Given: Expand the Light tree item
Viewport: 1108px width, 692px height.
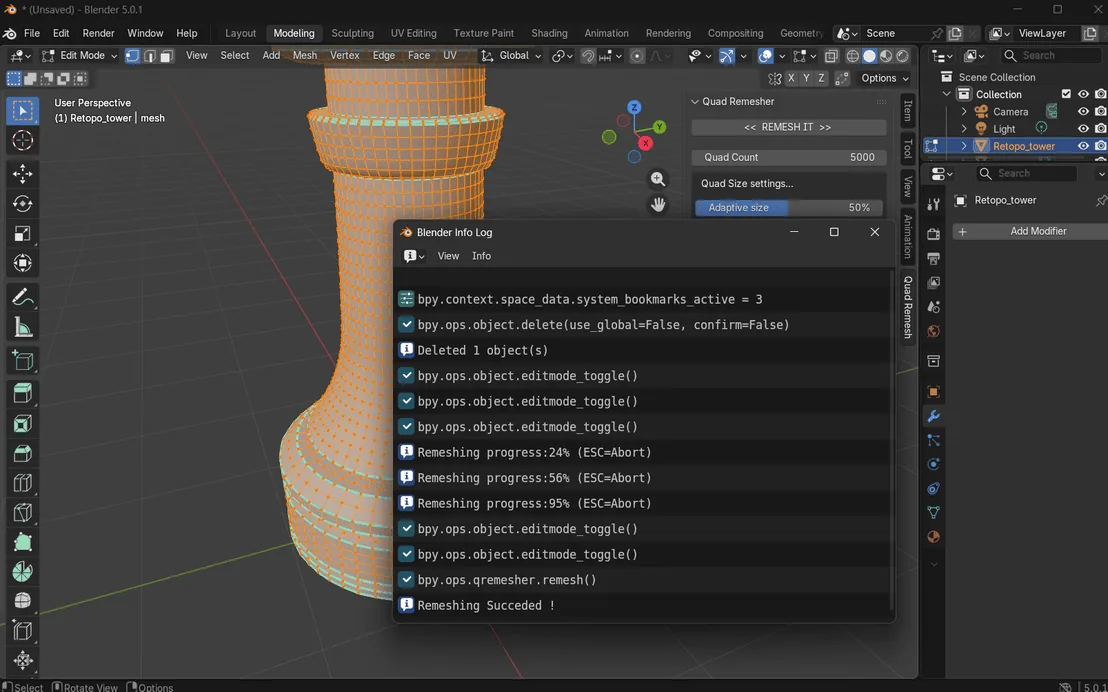Looking at the screenshot, I should [964, 129].
